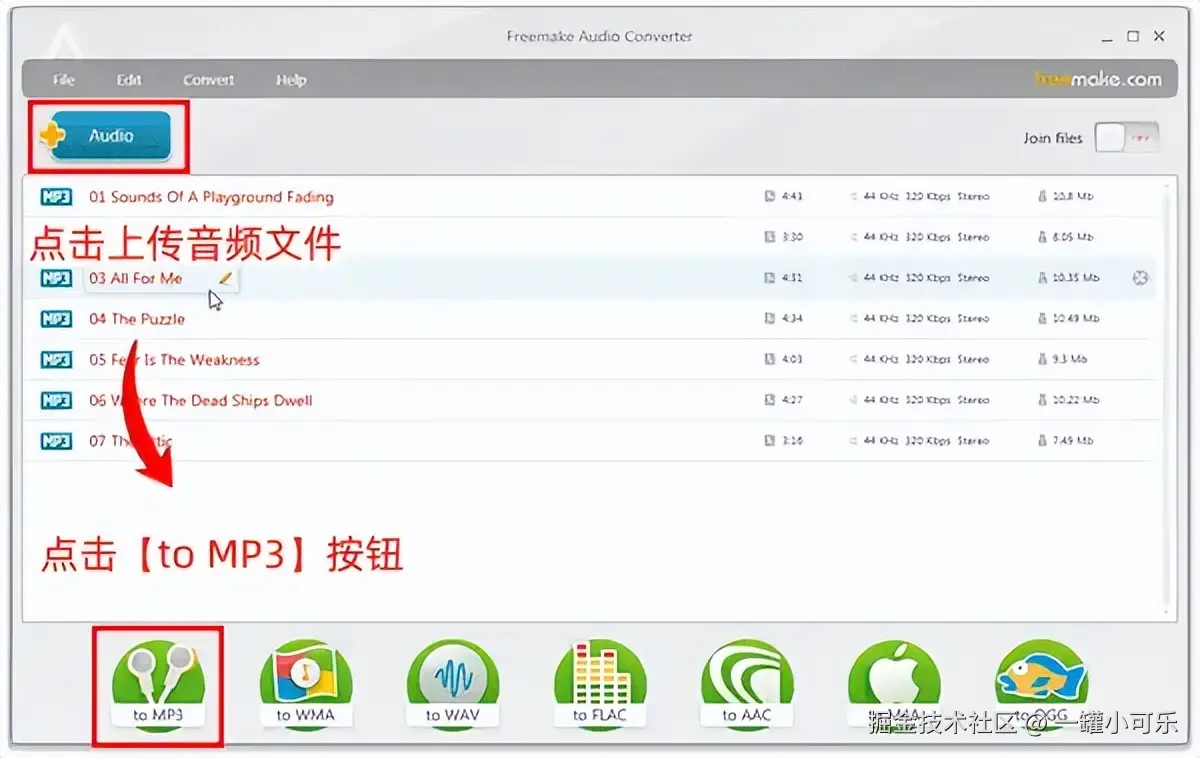
Task: Select track 05 Fear Is The Weakness
Action: click(x=174, y=360)
